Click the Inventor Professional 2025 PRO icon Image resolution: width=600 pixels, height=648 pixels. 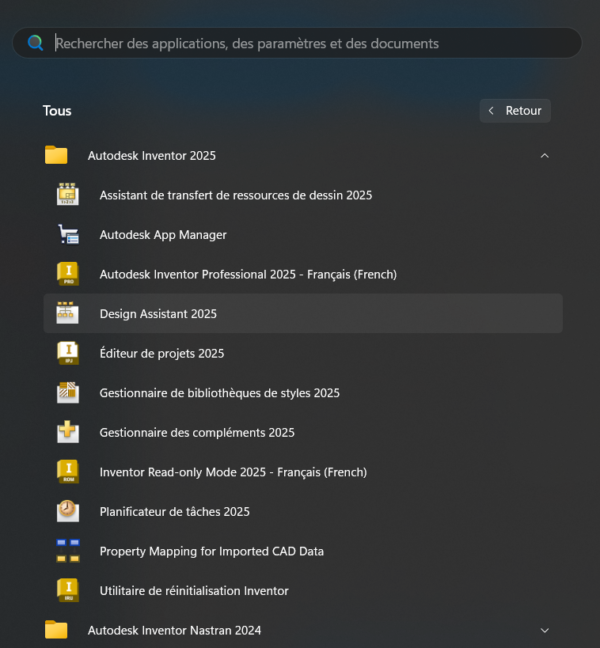point(68,274)
